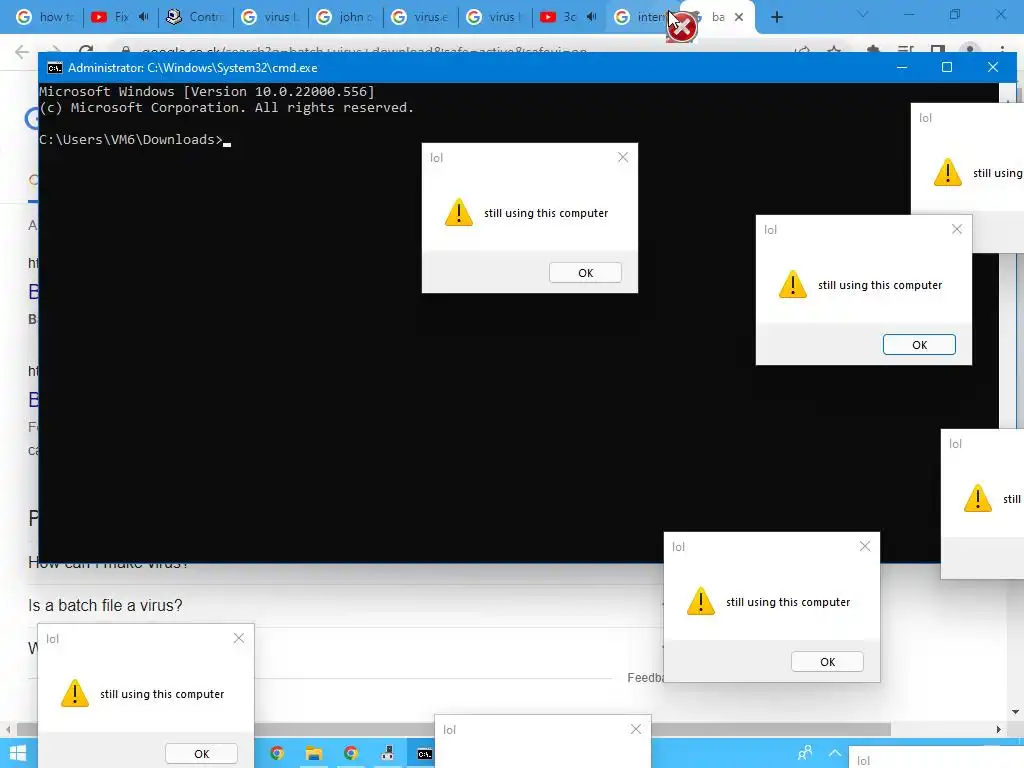
Task: Click OK in the dialog beside the cmd prompt
Action: click(x=585, y=273)
